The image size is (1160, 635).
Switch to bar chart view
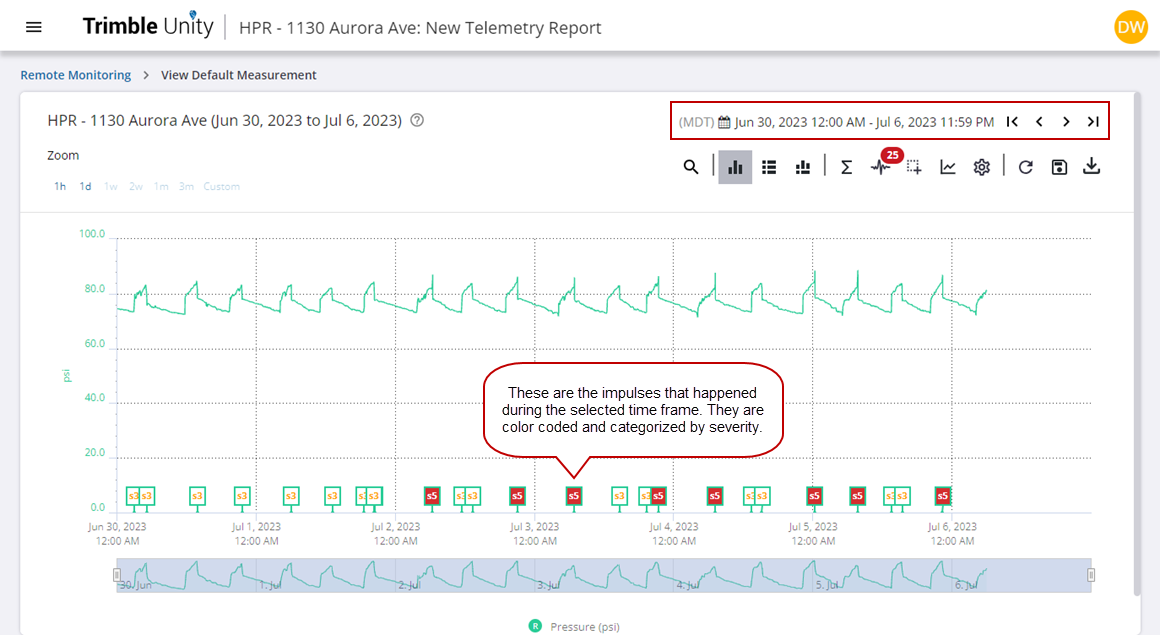click(735, 167)
